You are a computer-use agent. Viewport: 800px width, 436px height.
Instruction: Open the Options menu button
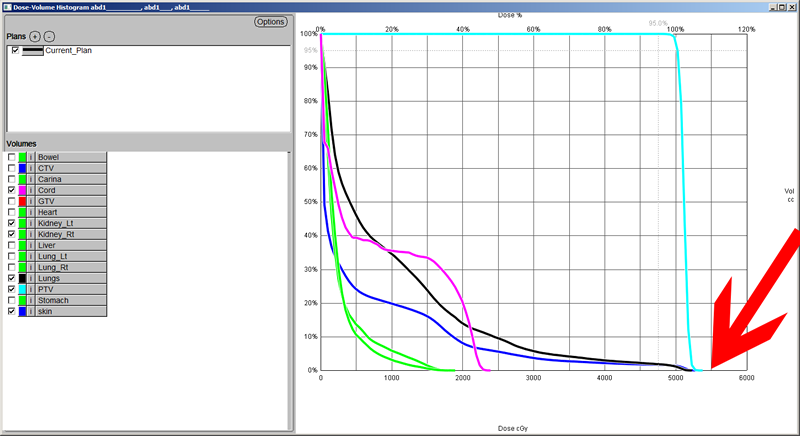coord(270,21)
